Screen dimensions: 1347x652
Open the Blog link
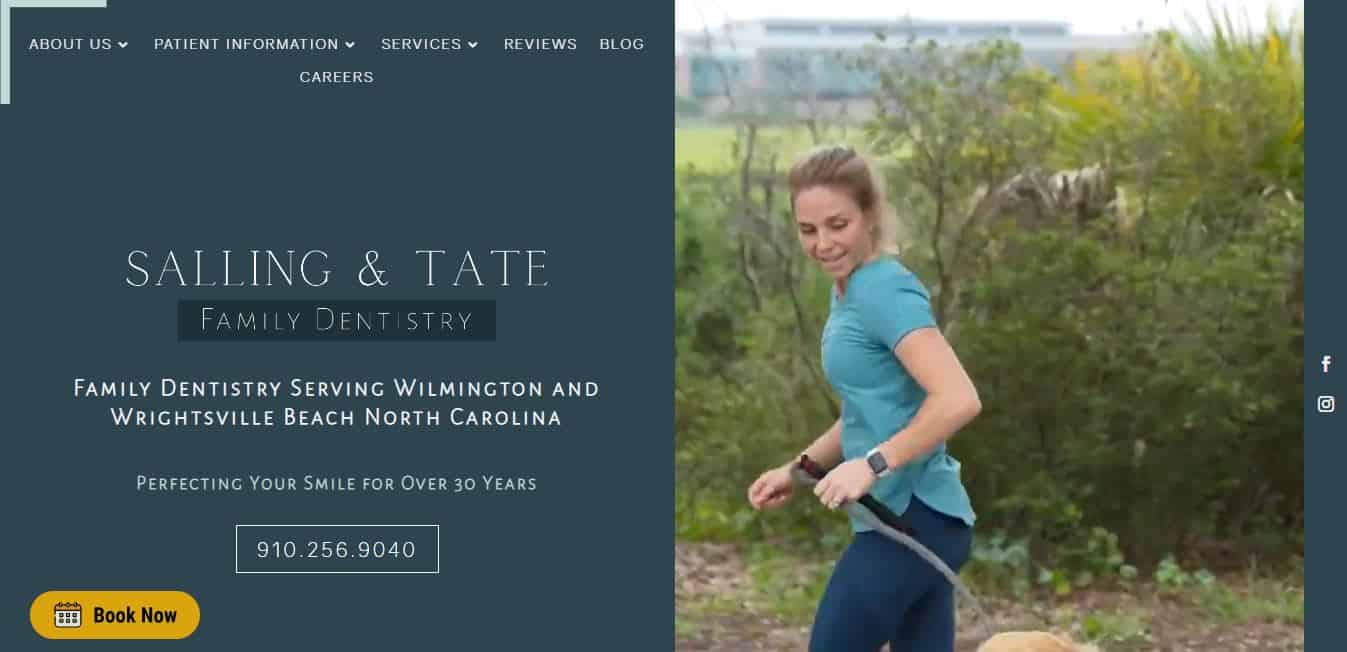[622, 44]
